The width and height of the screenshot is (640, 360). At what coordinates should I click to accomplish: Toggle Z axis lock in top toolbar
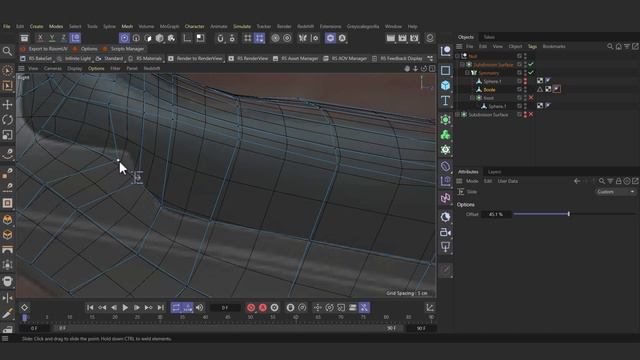click(64, 38)
